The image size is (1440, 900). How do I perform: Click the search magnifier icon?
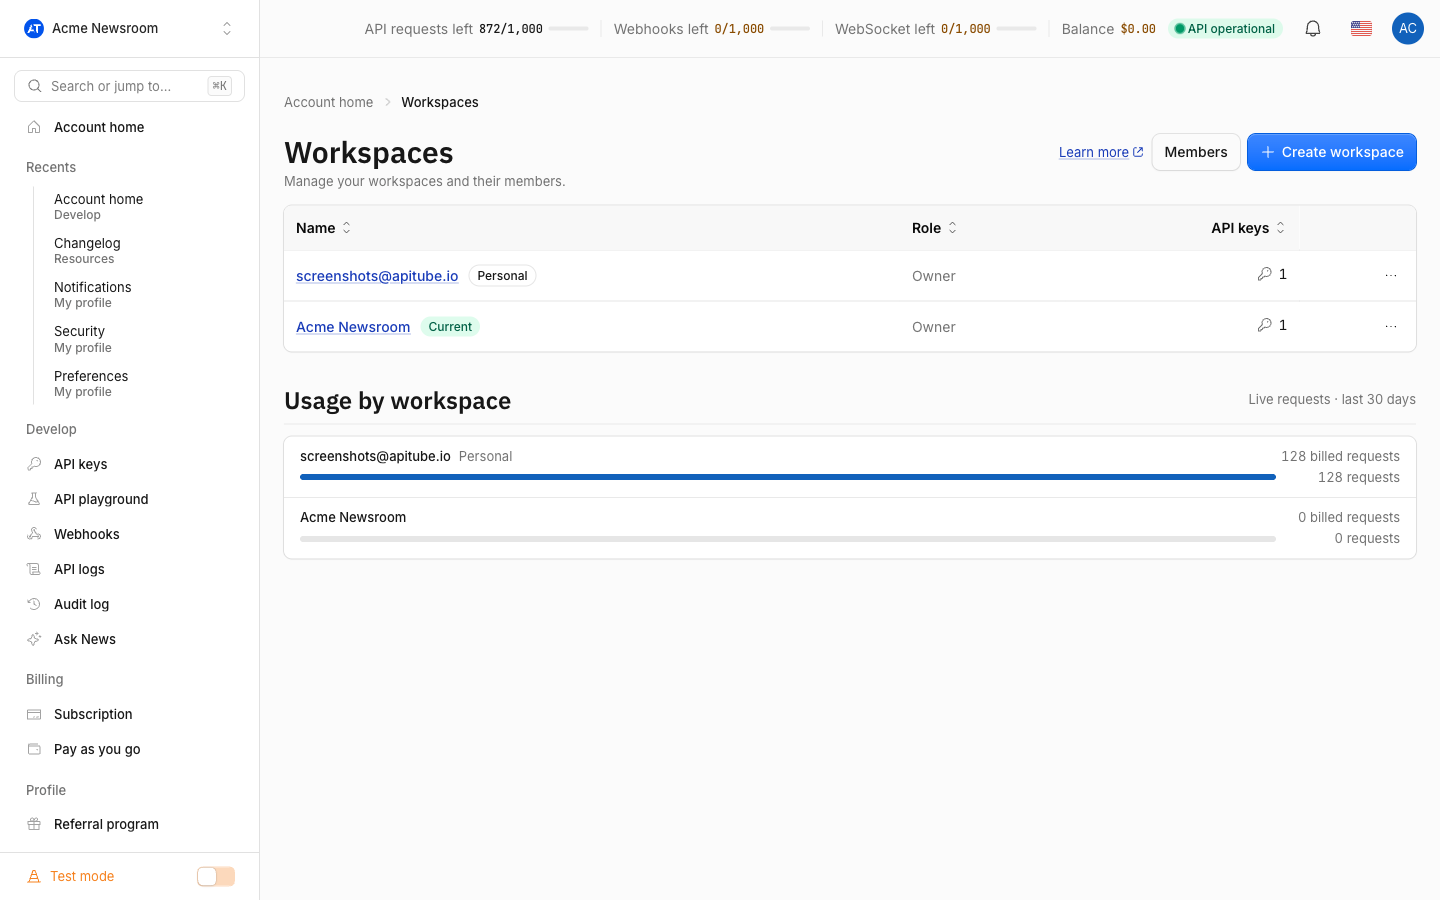click(35, 86)
